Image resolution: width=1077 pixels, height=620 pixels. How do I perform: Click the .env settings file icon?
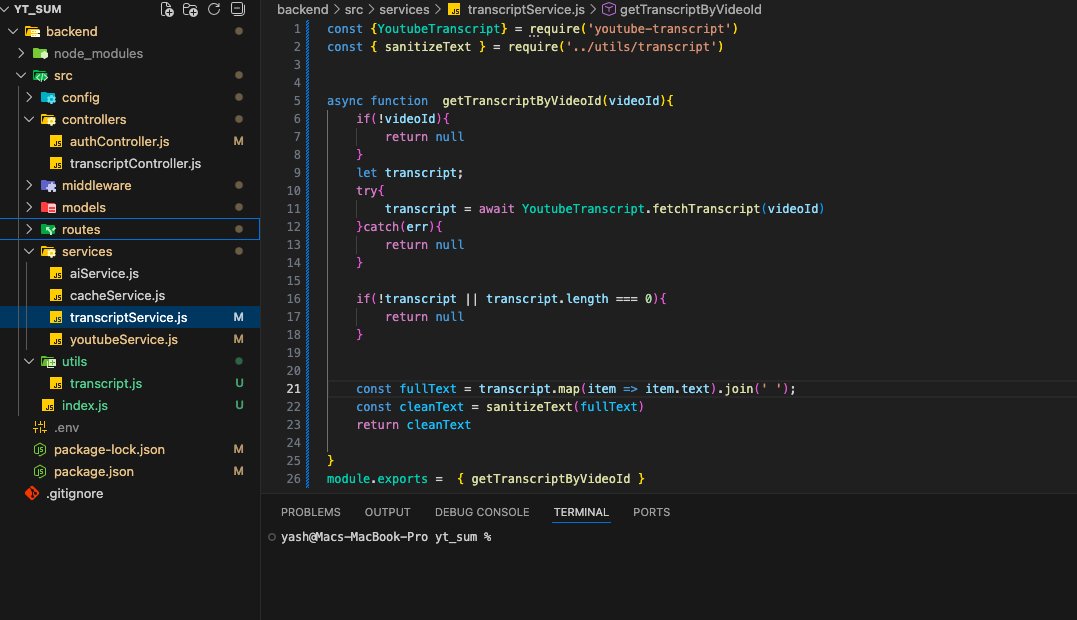pos(40,427)
